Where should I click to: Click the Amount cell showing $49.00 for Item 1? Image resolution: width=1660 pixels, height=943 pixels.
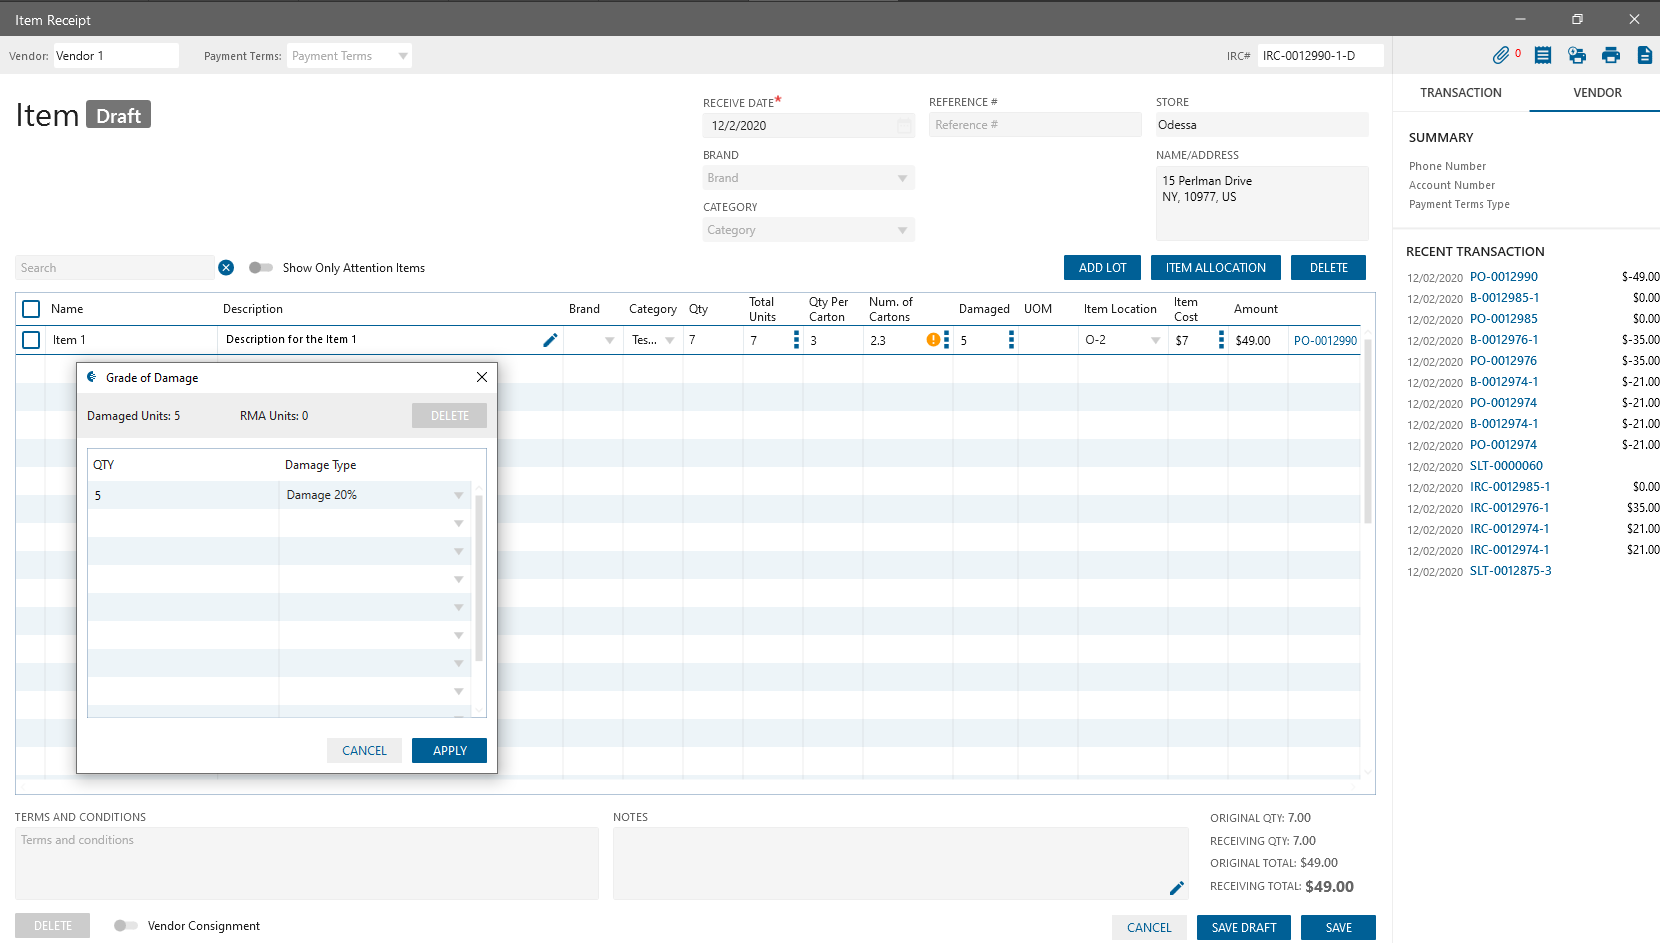point(1257,341)
